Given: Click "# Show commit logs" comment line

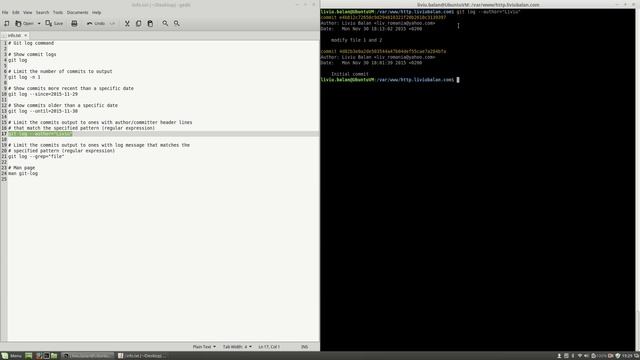Looking at the screenshot, I should point(32,54).
